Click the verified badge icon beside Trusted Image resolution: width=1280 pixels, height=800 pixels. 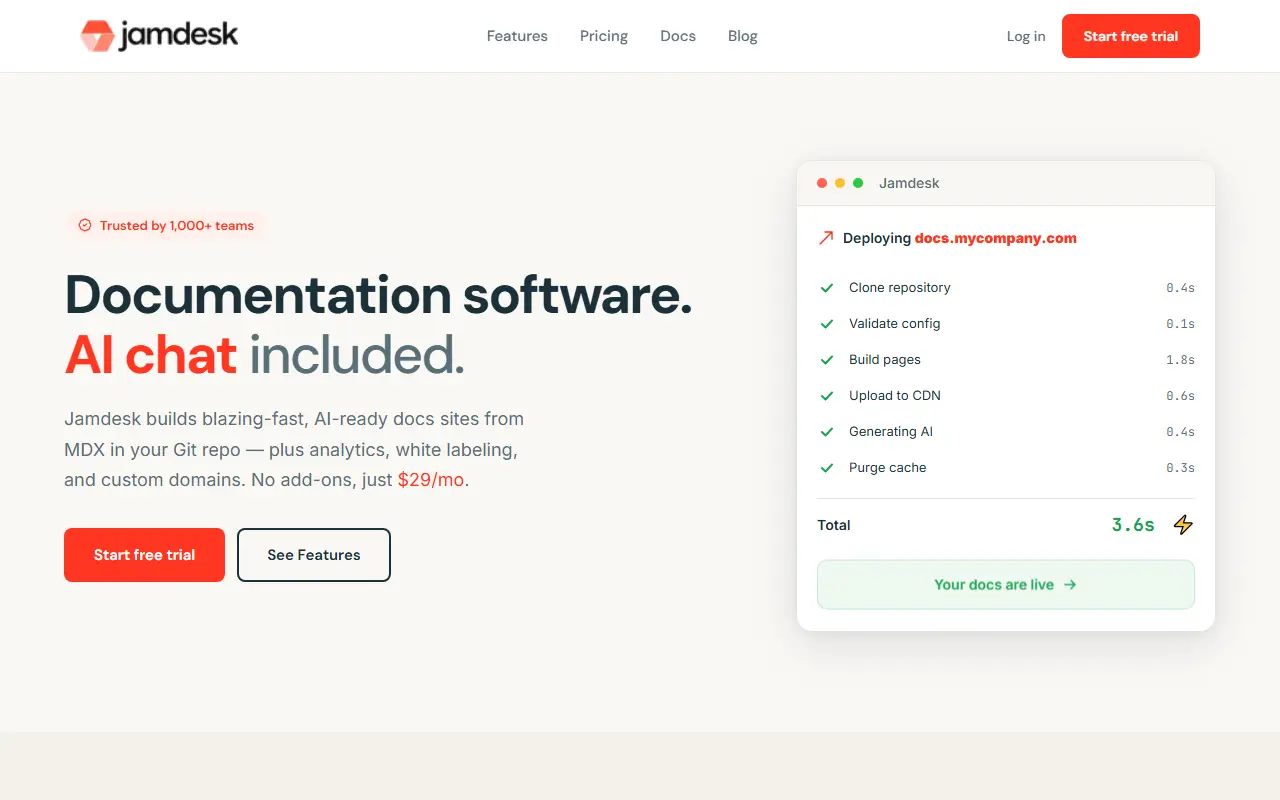85,226
